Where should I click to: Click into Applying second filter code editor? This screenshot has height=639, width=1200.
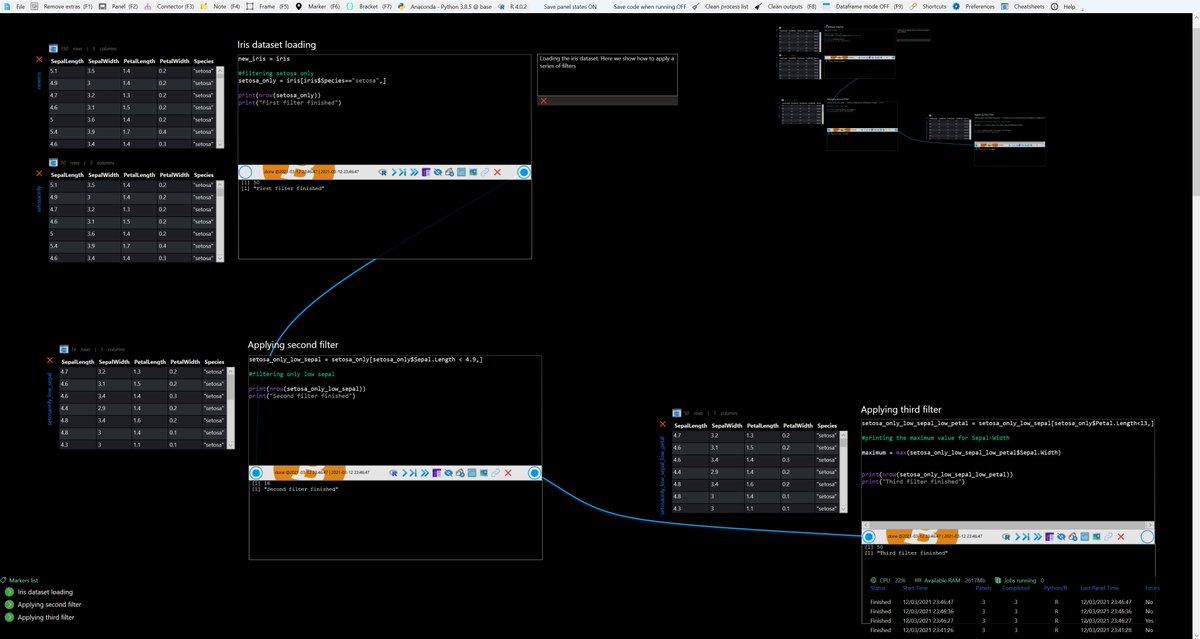pyautogui.click(x=394, y=409)
